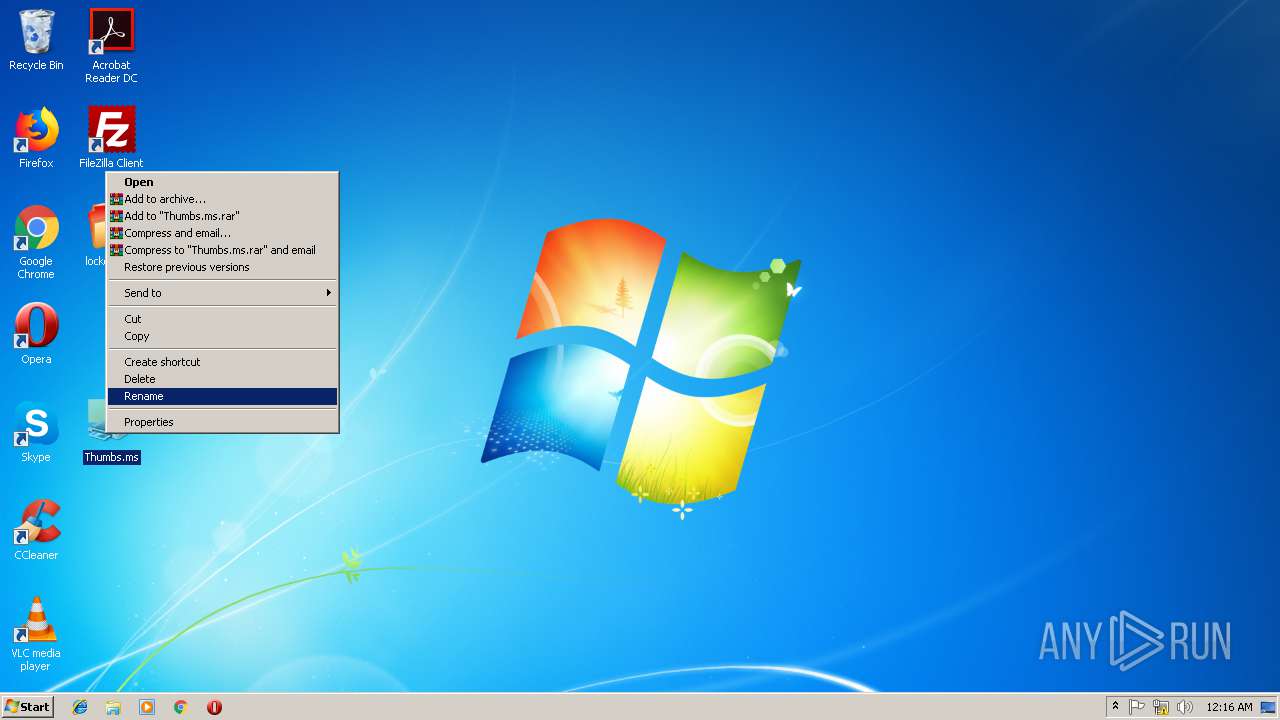Select the Google Chrome desktop shortcut

point(36,242)
